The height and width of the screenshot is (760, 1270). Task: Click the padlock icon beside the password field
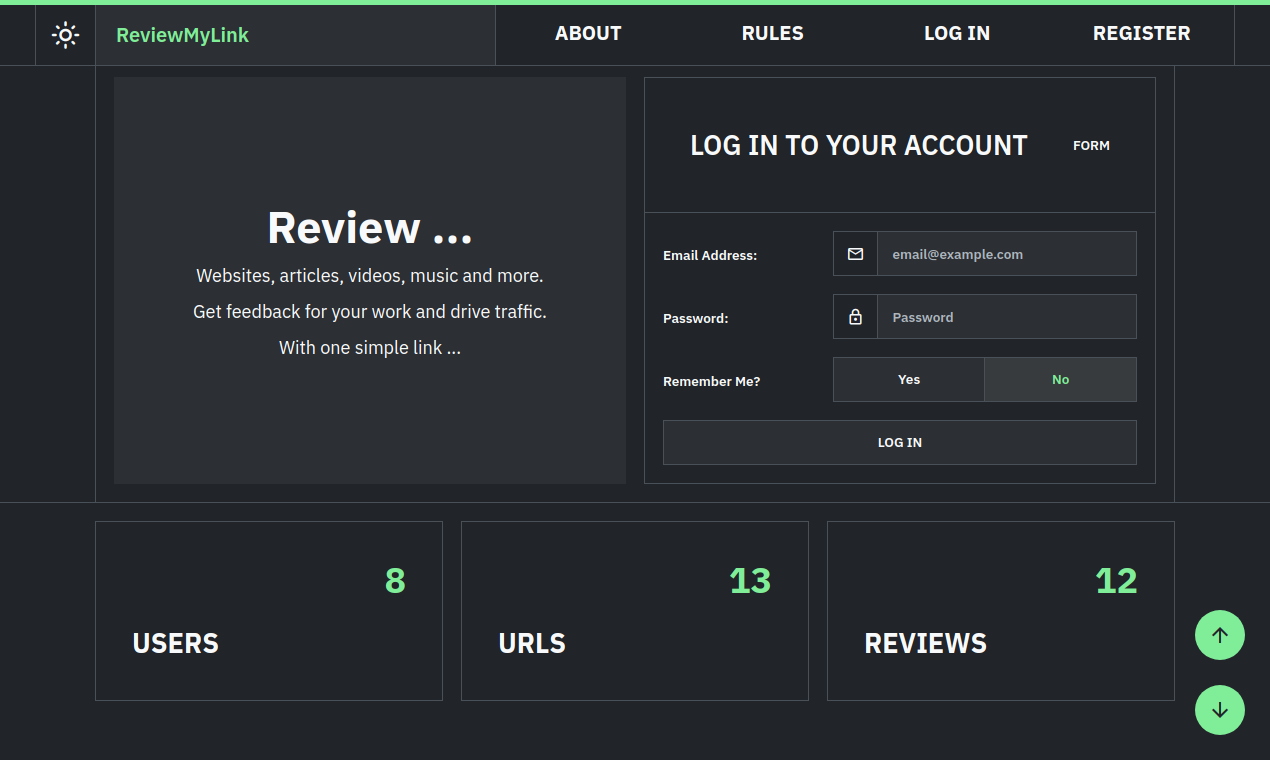pos(854,316)
